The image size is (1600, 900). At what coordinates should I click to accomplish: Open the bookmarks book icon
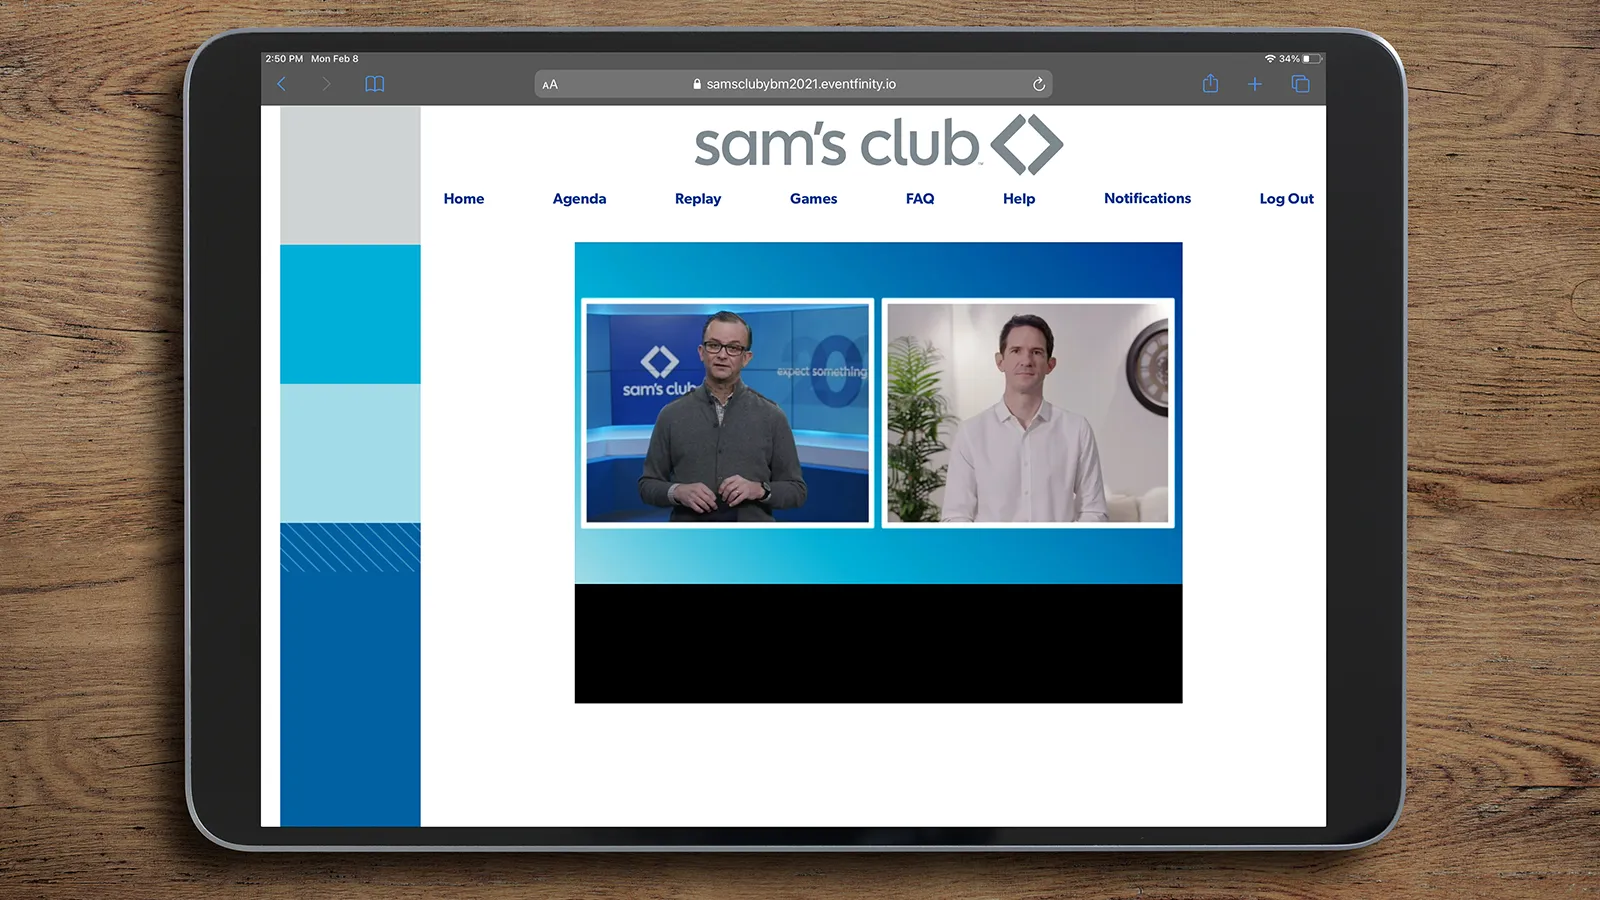coord(375,84)
